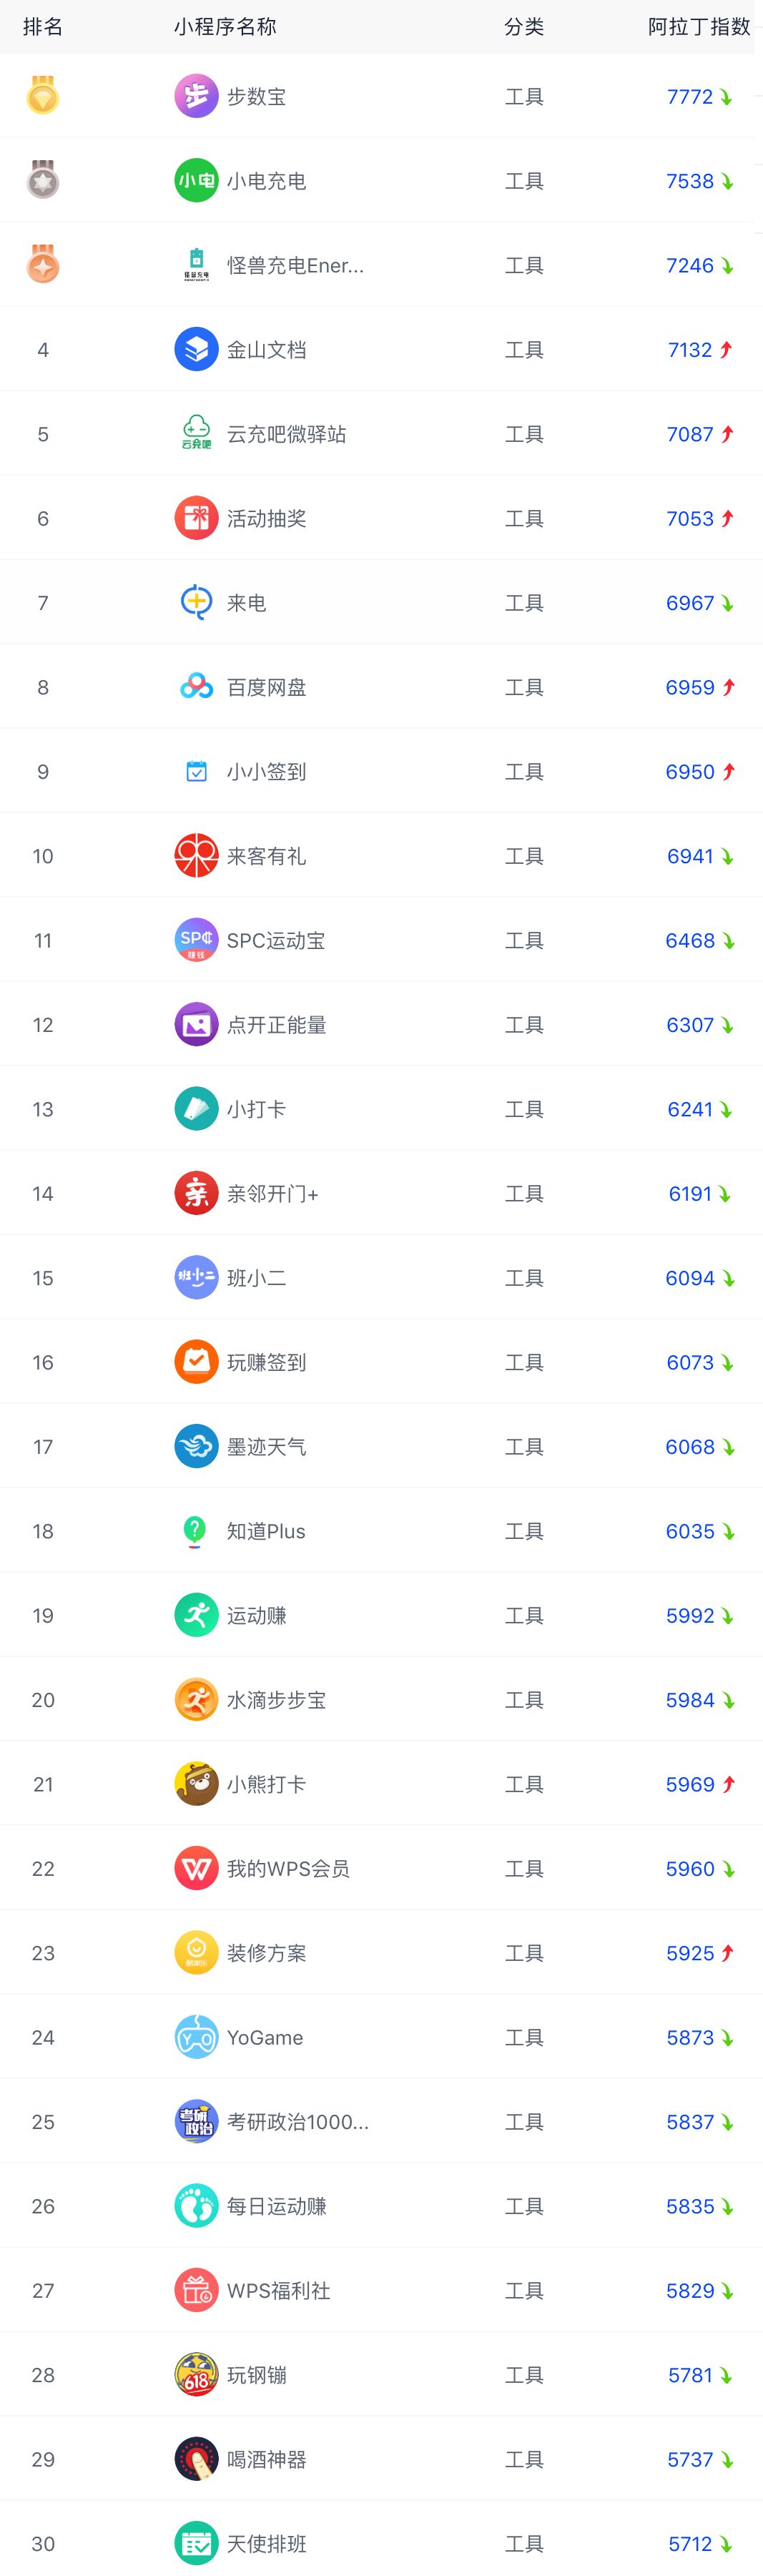763x2576 pixels.
Task: Click the bronze third-place medal
Action: coord(42,264)
